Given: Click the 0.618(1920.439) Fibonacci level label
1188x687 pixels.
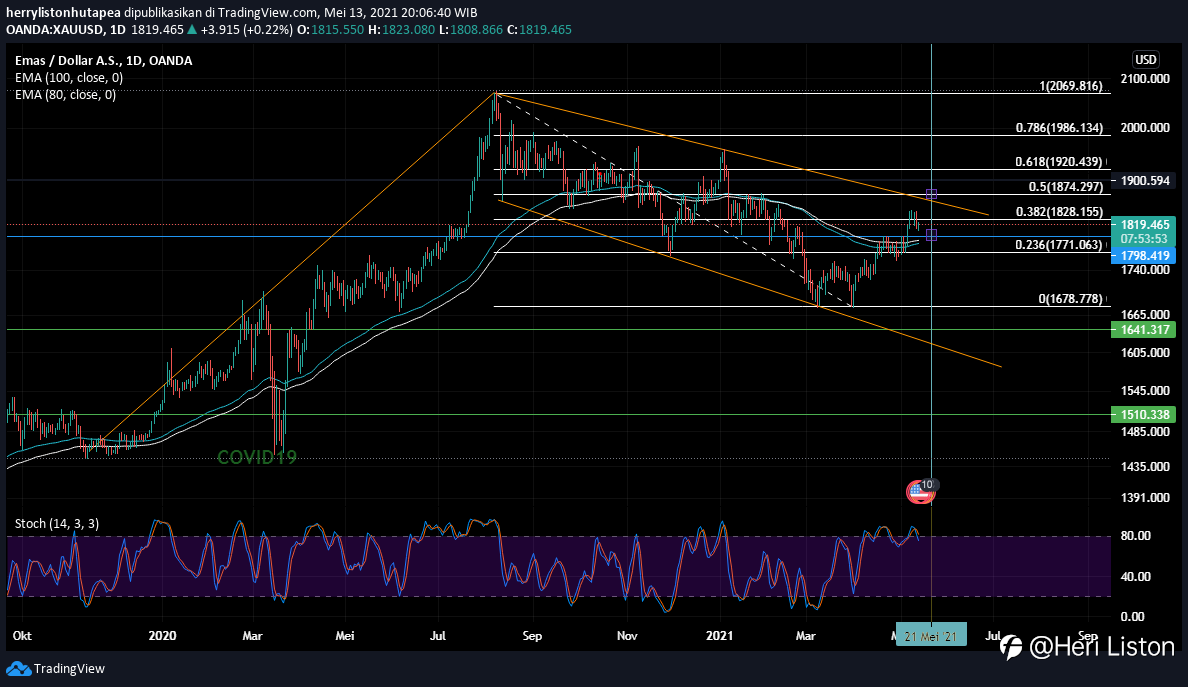Looking at the screenshot, I should (1059, 162).
